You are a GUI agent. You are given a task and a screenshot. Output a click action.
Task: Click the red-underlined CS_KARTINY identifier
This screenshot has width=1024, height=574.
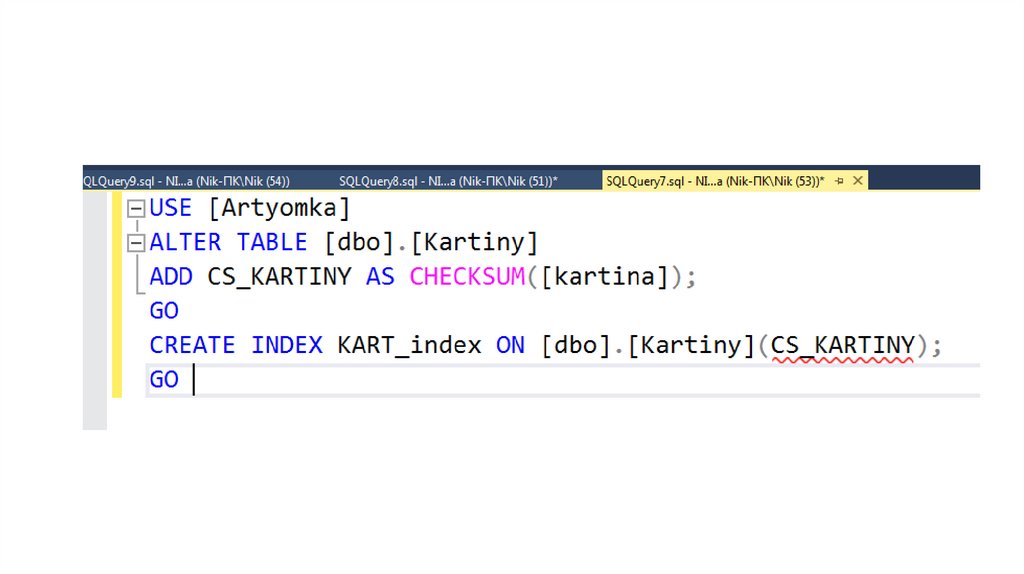(842, 345)
